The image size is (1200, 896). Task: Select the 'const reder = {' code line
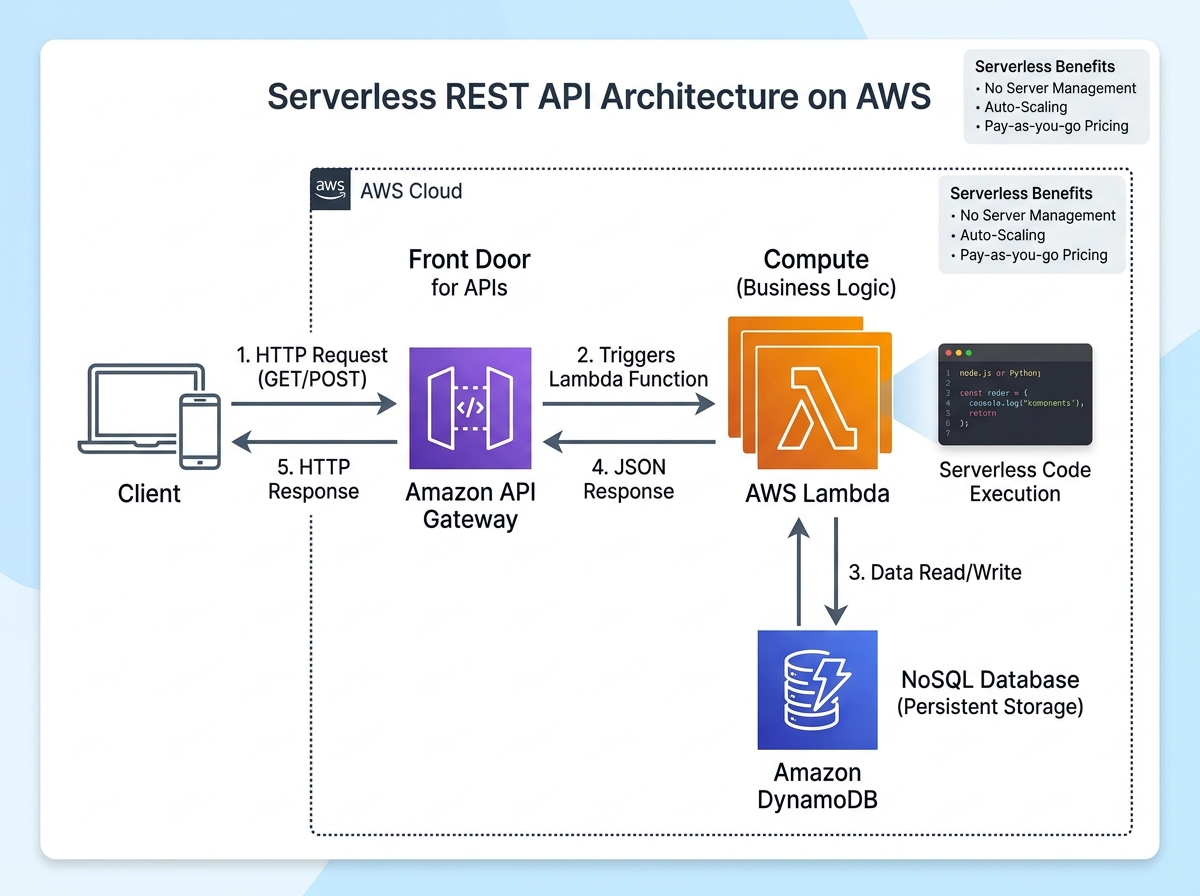[x=992, y=392]
